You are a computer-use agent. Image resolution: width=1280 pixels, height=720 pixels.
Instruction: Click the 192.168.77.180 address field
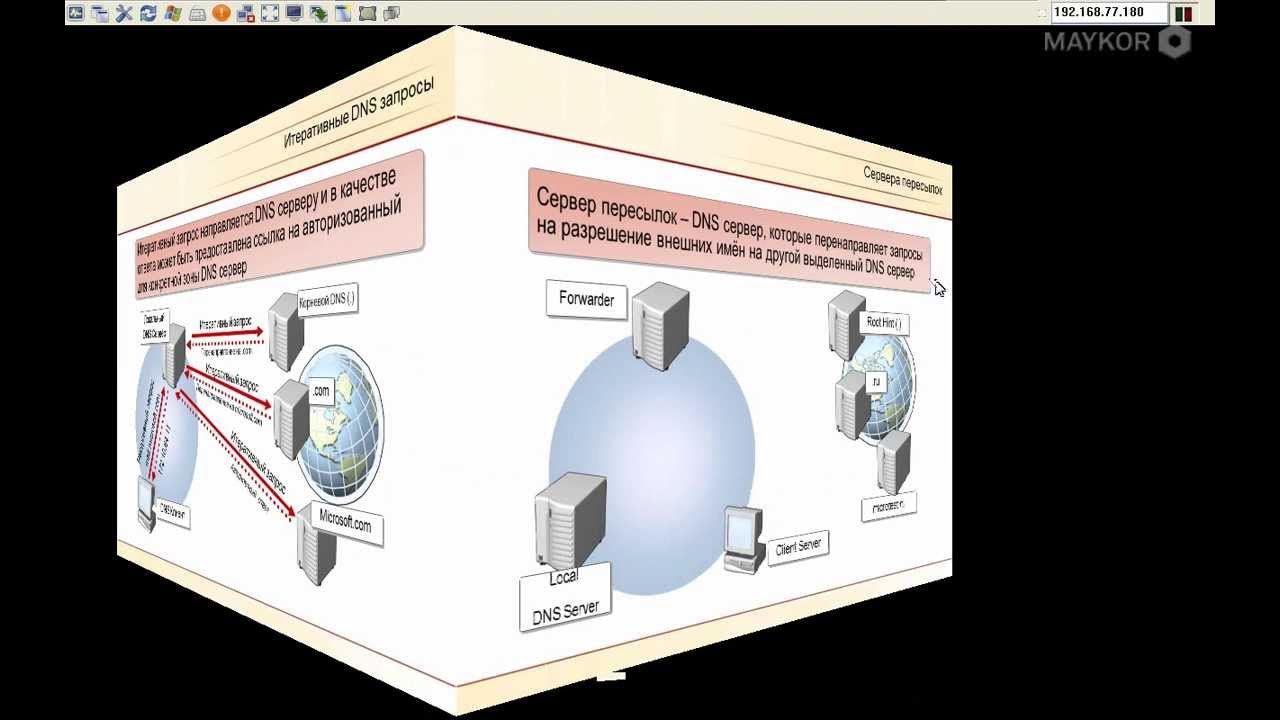(1109, 13)
